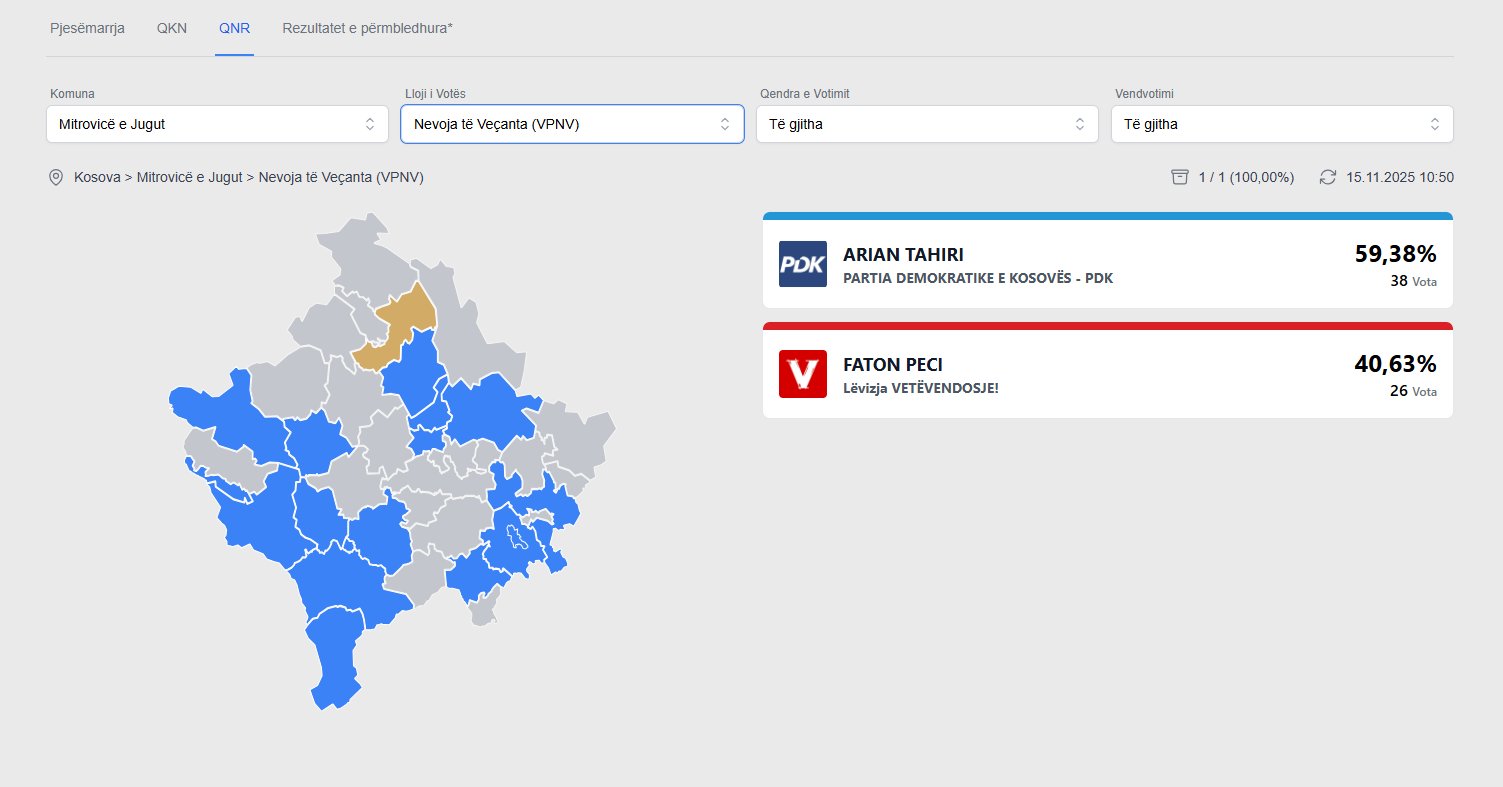Switch to the QKN tab
The width and height of the screenshot is (1503, 787).
(172, 28)
